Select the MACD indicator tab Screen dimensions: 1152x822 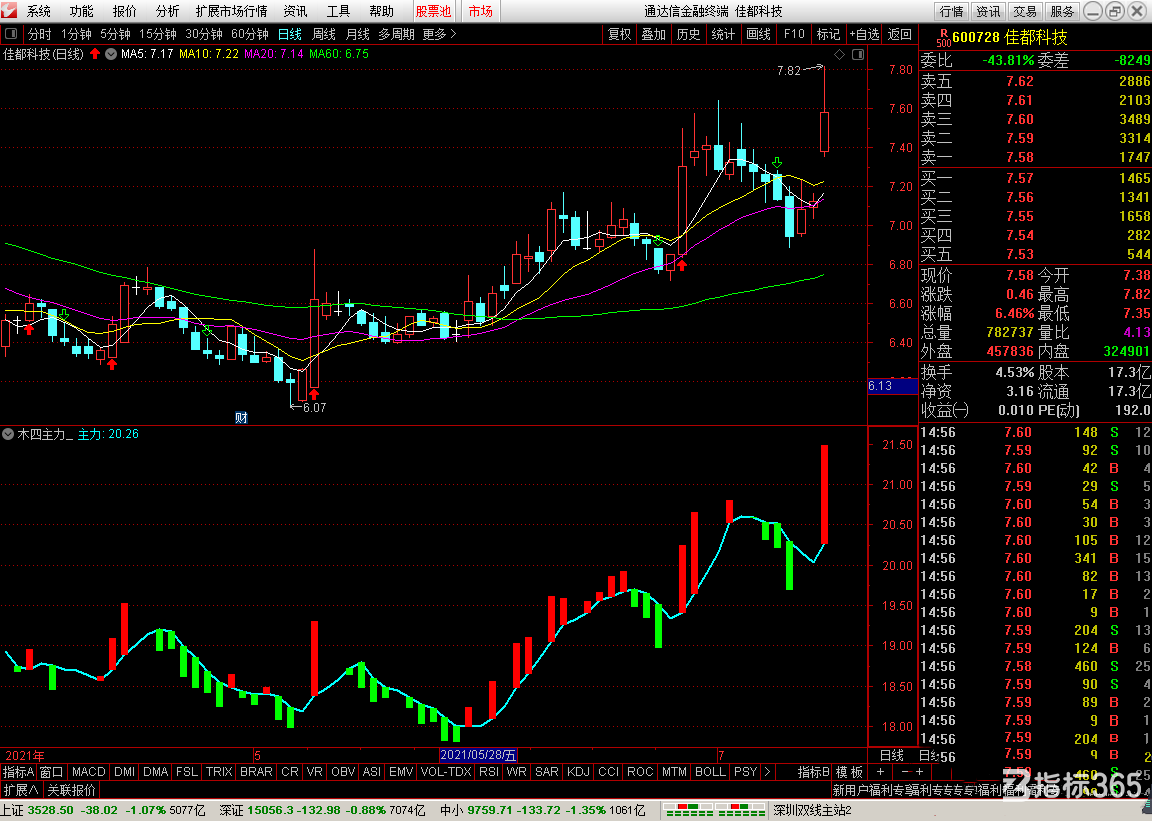[x=89, y=771]
